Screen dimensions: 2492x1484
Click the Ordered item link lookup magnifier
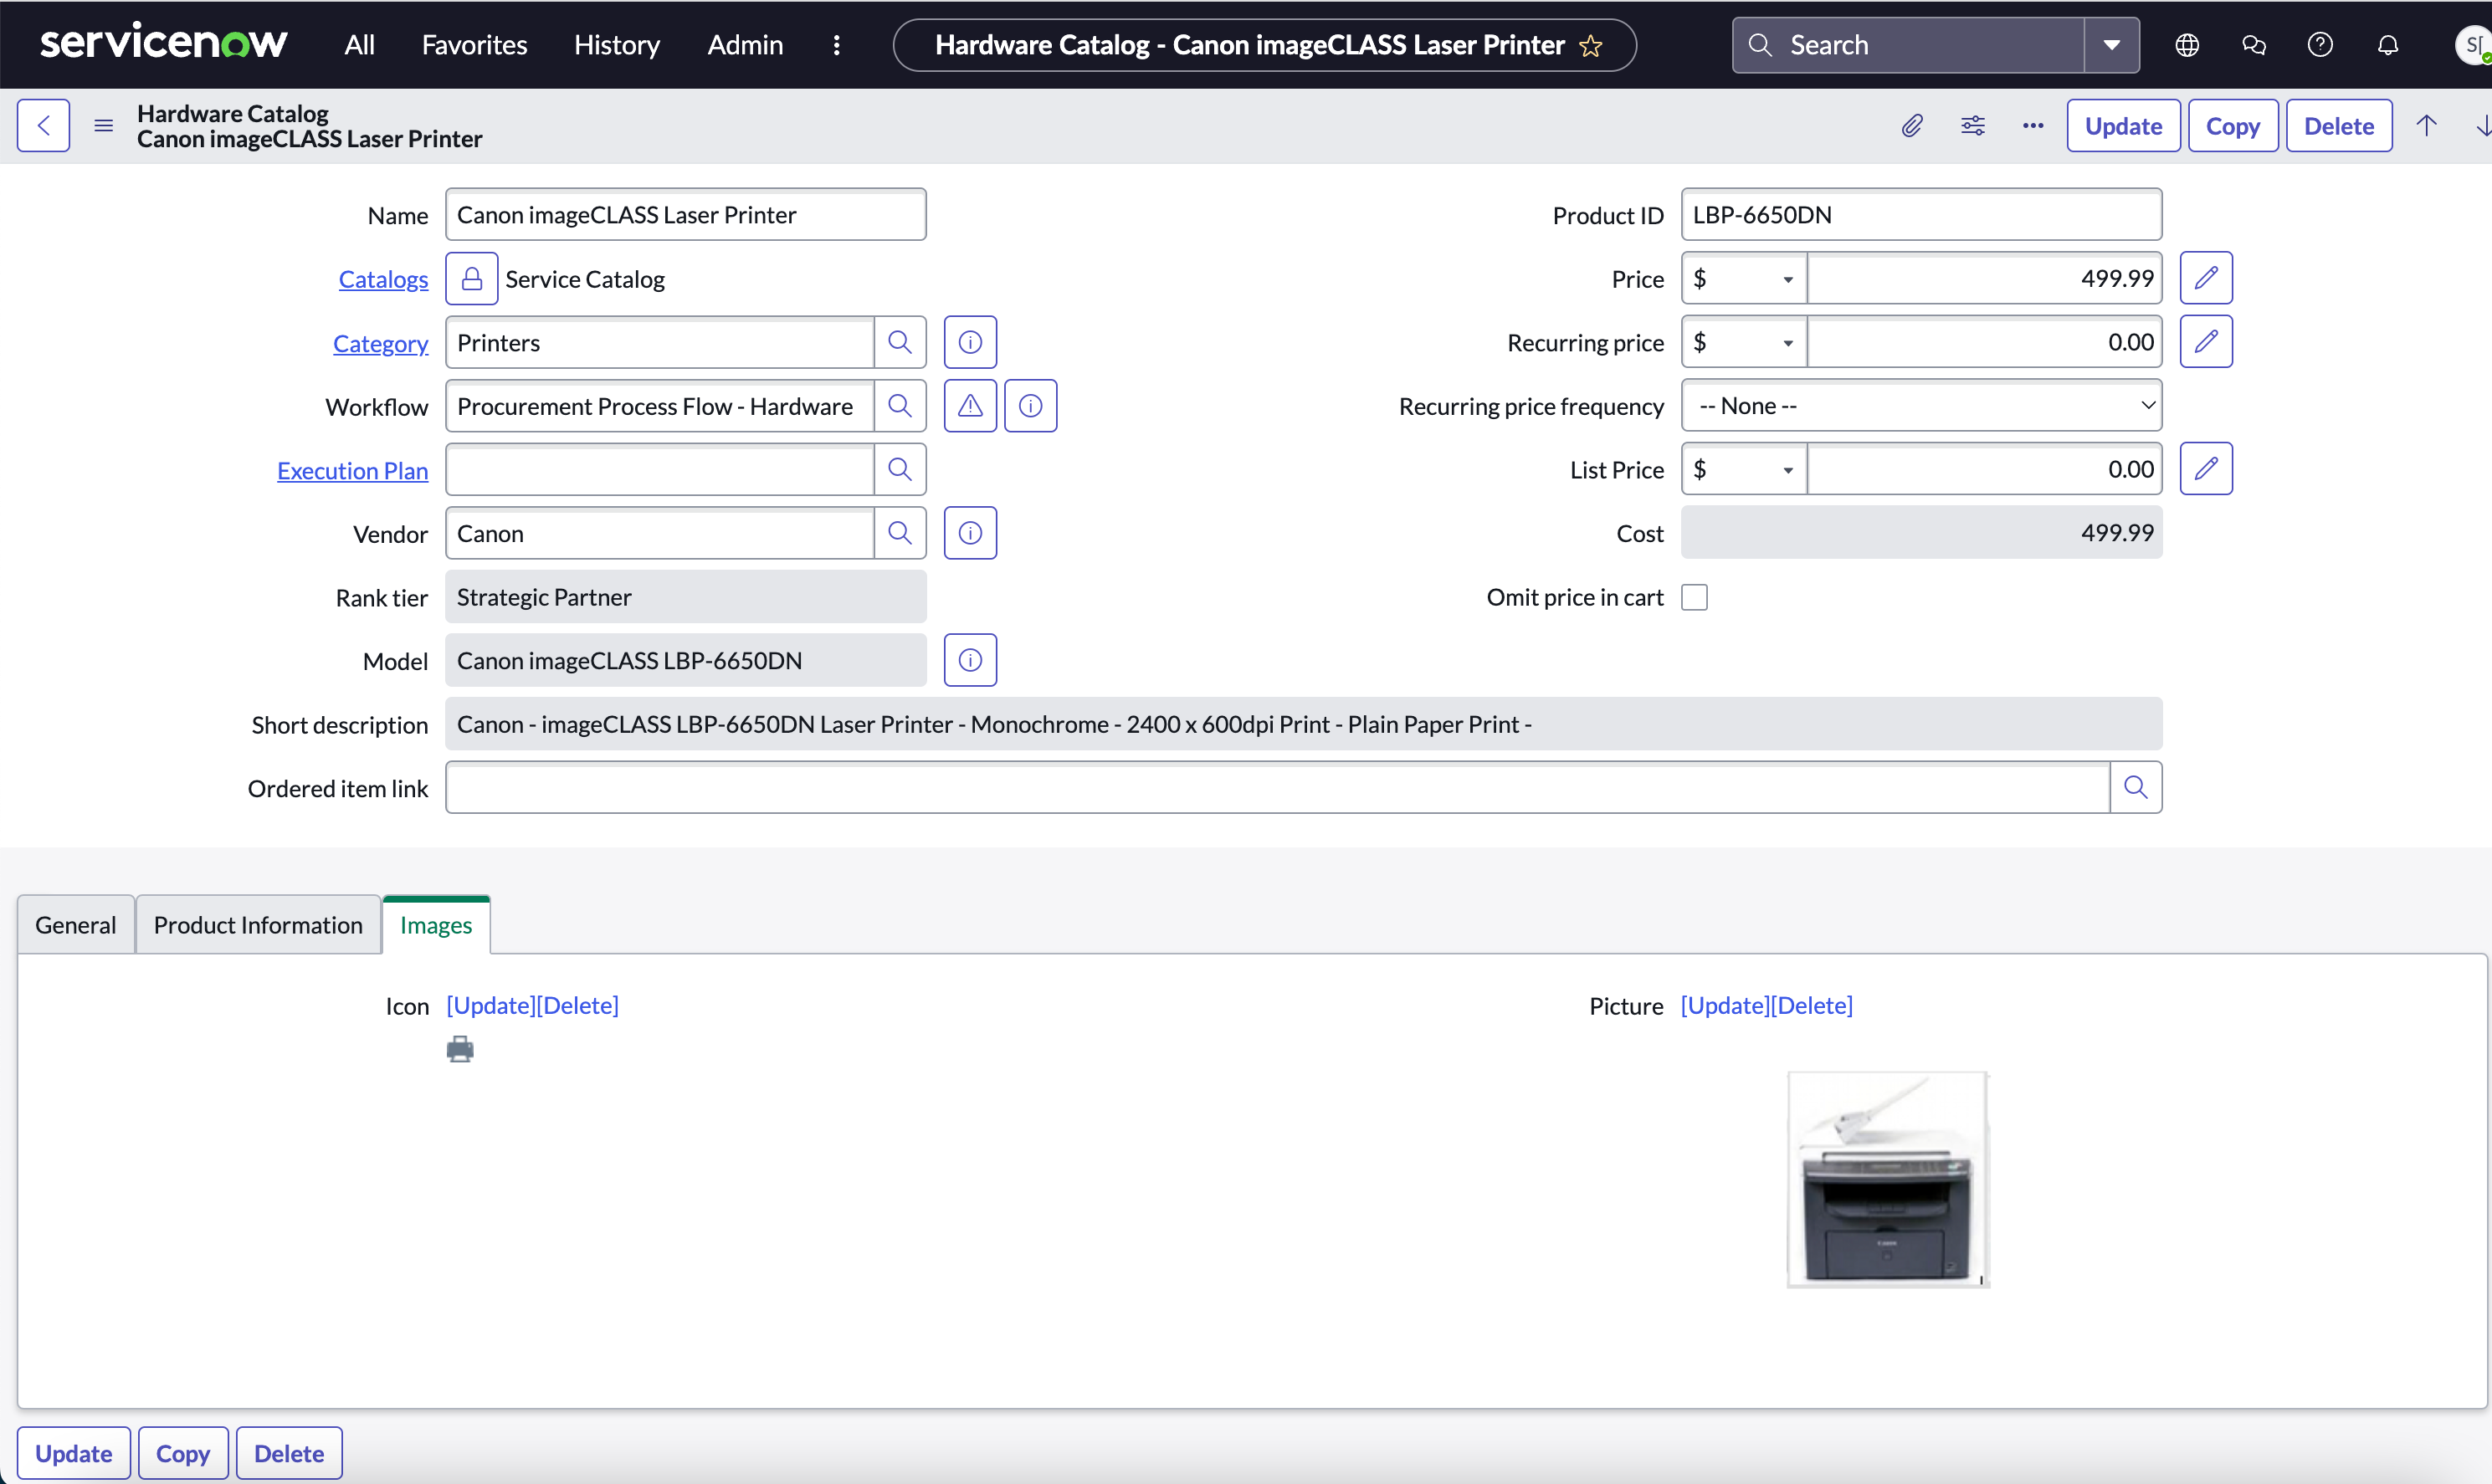[x=2136, y=788]
